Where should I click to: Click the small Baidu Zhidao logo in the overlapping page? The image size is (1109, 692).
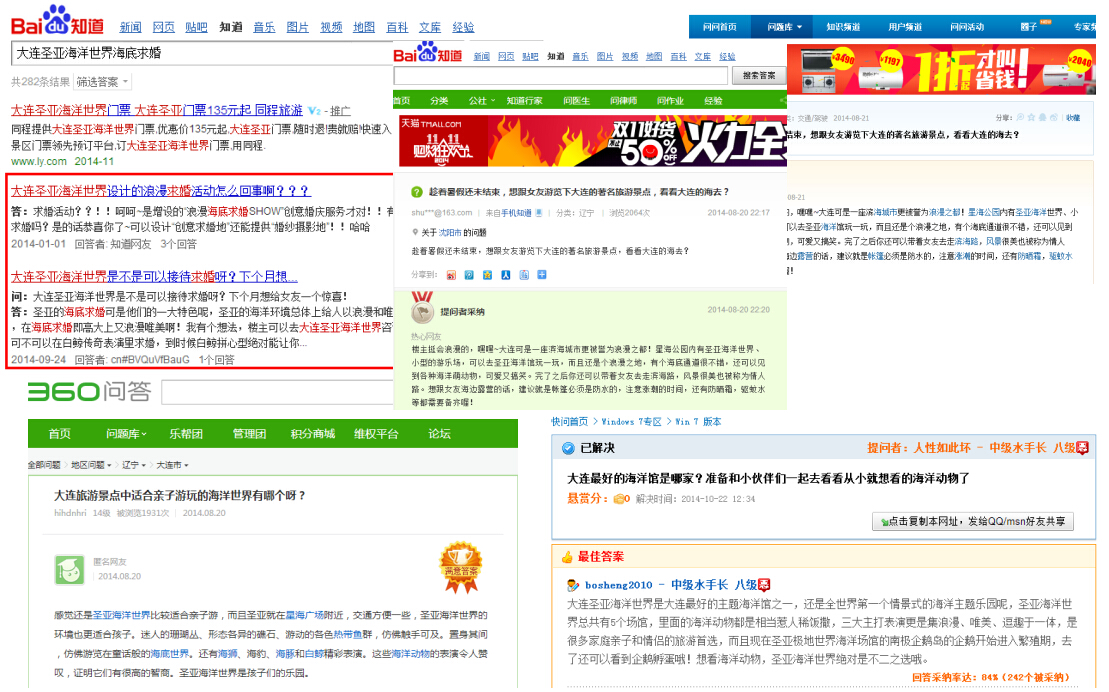[427, 52]
